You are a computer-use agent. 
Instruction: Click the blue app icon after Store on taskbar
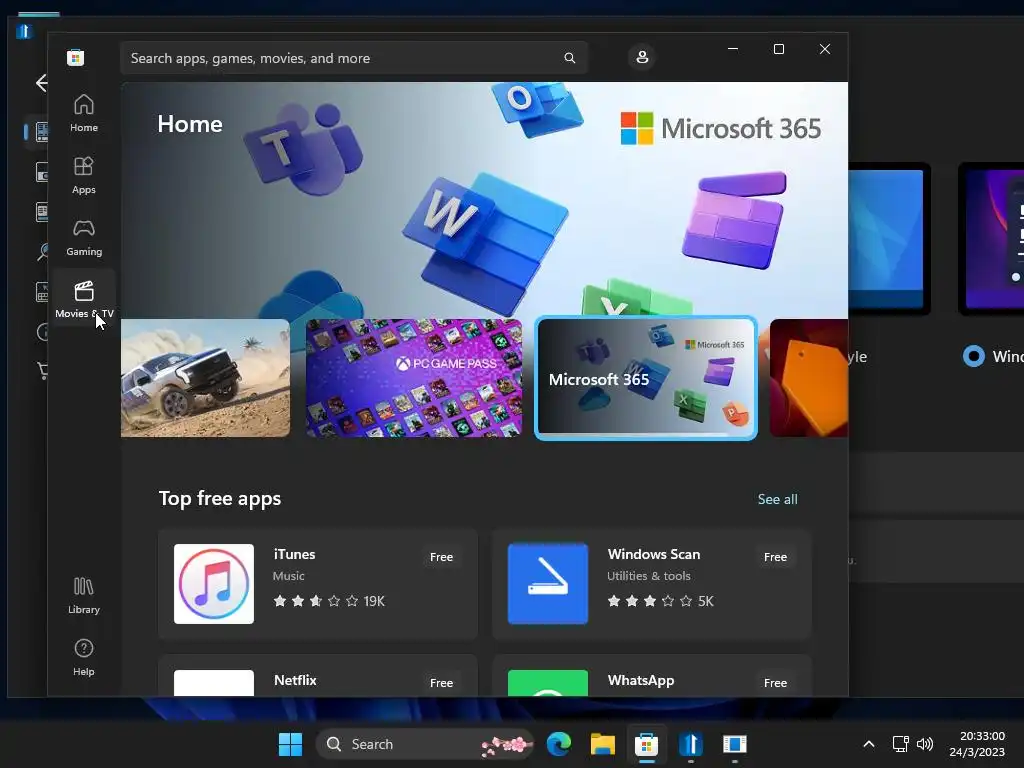pyautogui.click(x=690, y=744)
